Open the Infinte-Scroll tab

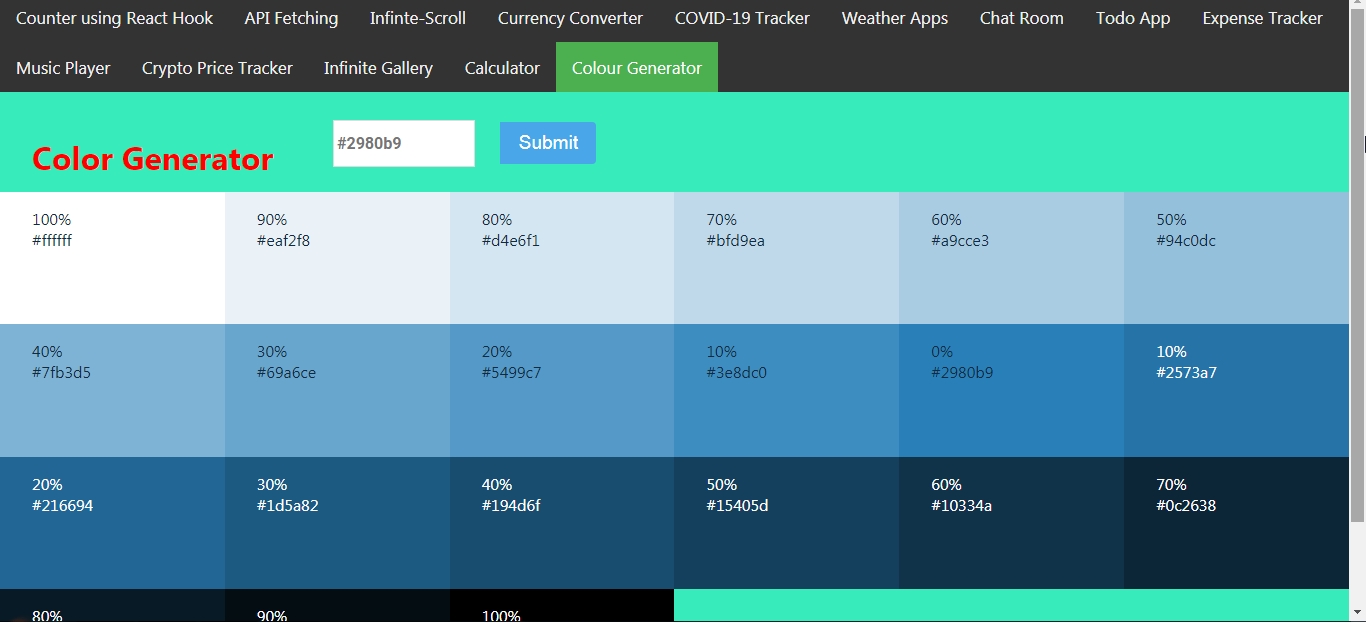point(418,18)
